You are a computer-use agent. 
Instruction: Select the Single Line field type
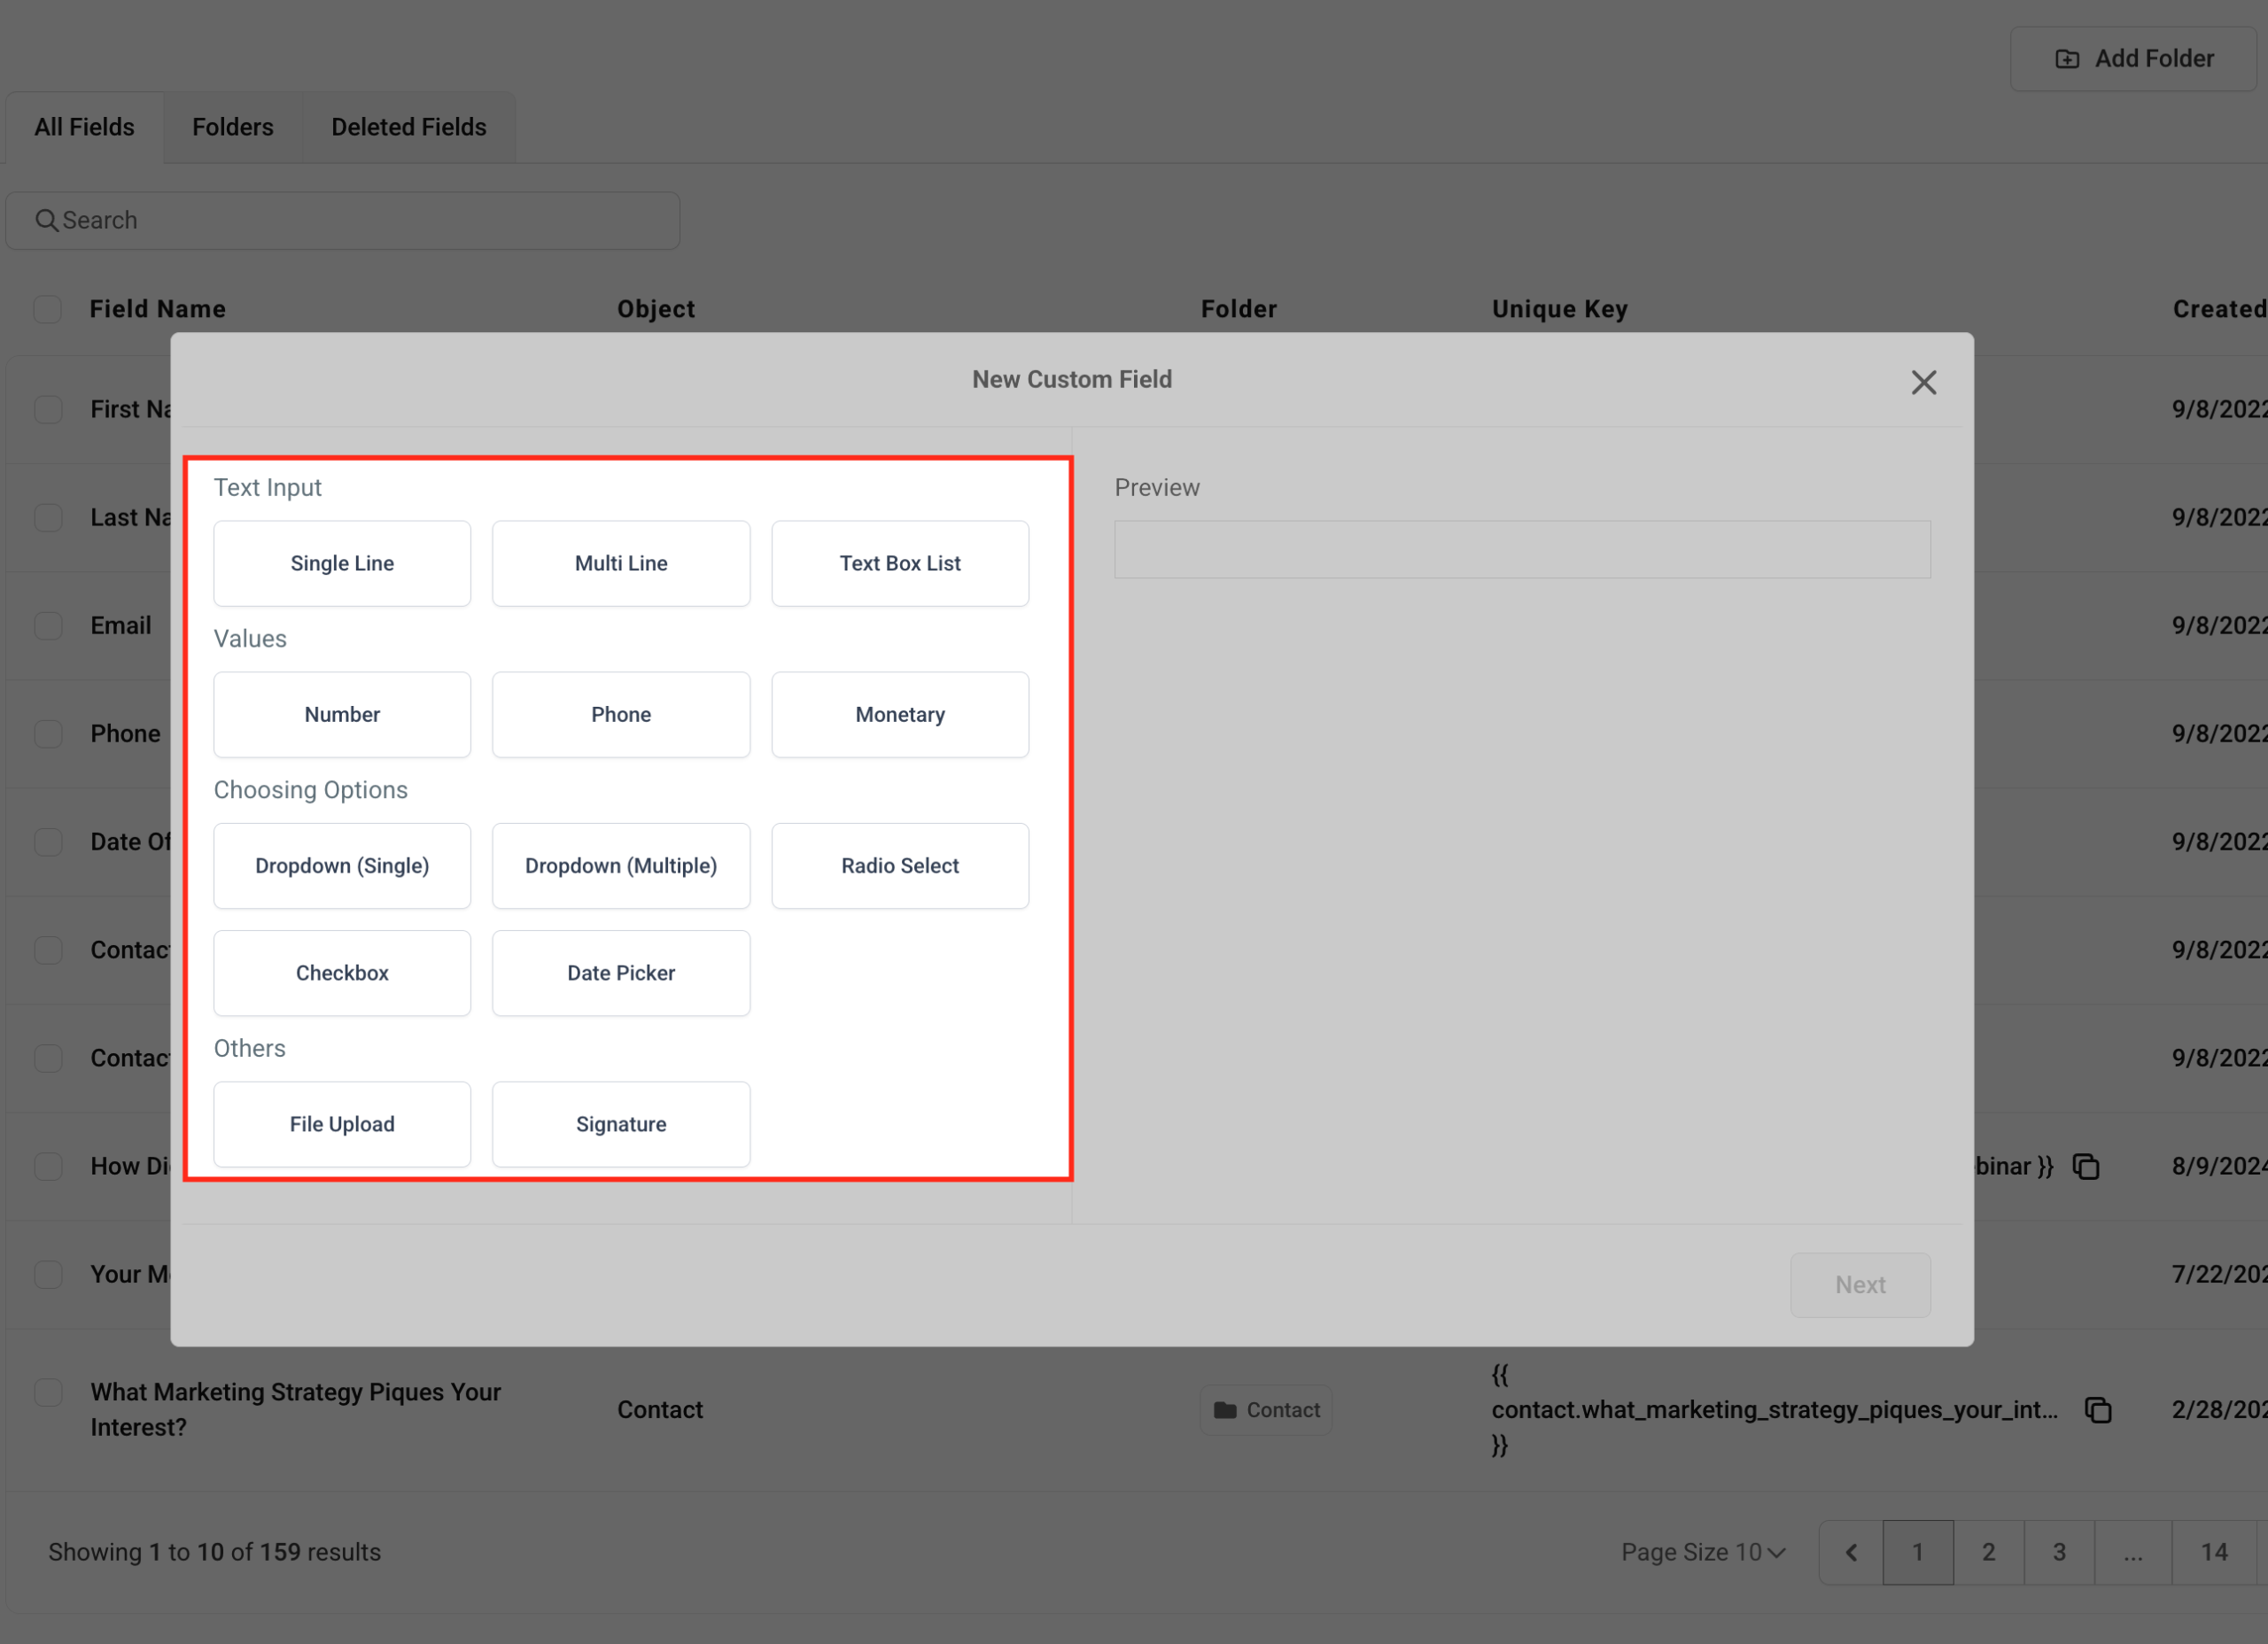(341, 563)
